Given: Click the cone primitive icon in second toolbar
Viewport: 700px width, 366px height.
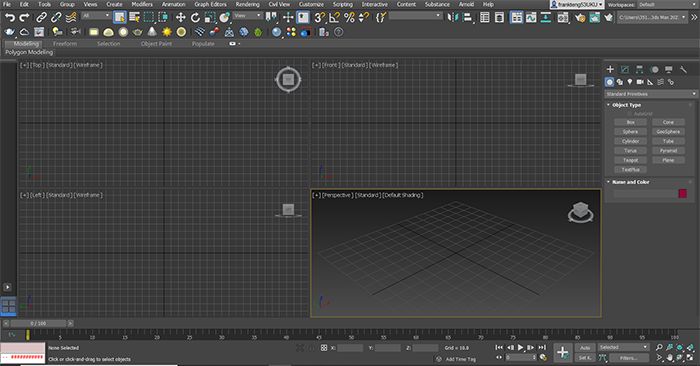Looking at the screenshot, I should [152, 32].
